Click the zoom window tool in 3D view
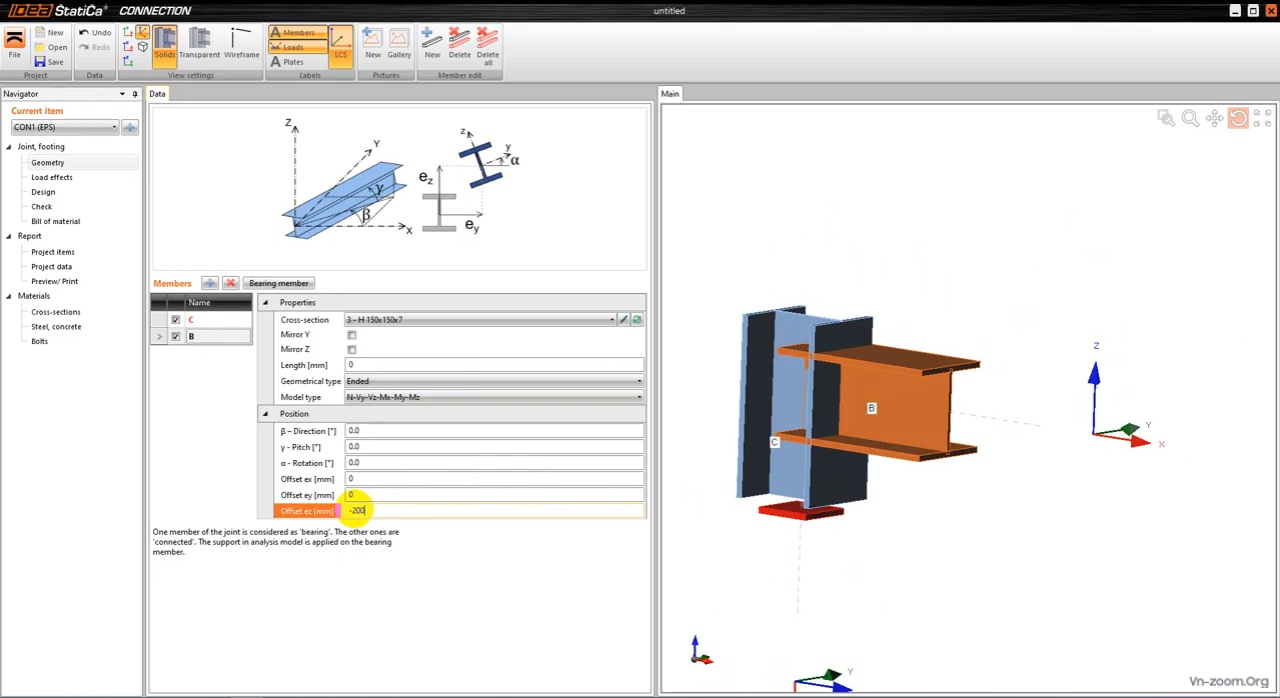This screenshot has width=1280, height=698. 1166,119
